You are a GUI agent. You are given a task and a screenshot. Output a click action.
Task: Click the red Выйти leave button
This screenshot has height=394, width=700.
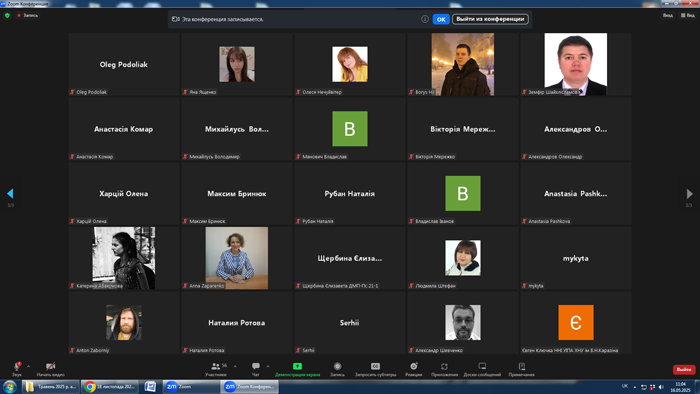tap(684, 369)
